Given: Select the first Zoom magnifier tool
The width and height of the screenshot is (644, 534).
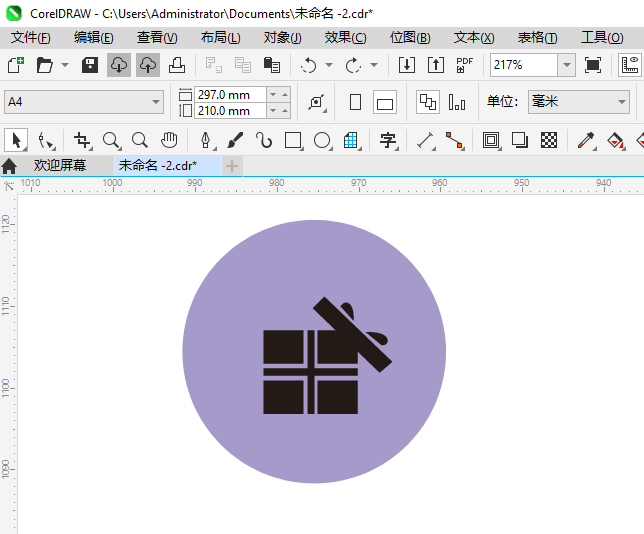Looking at the screenshot, I should tap(111, 140).
